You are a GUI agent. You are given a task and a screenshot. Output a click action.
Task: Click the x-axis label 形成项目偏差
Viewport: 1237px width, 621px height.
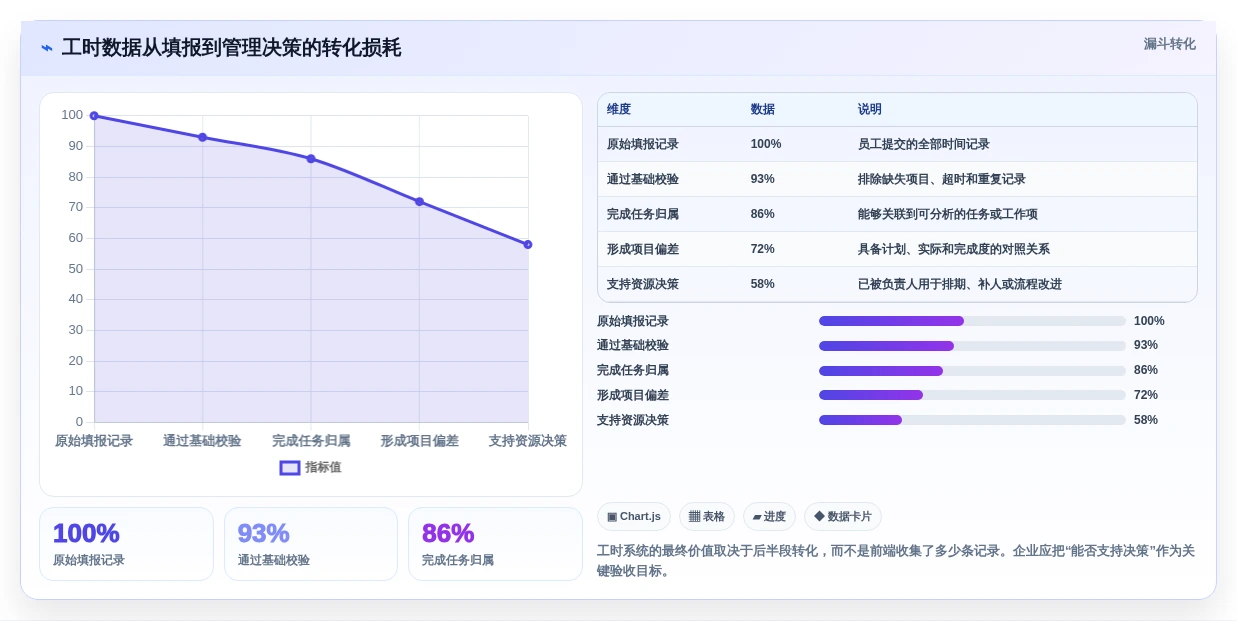coord(419,441)
